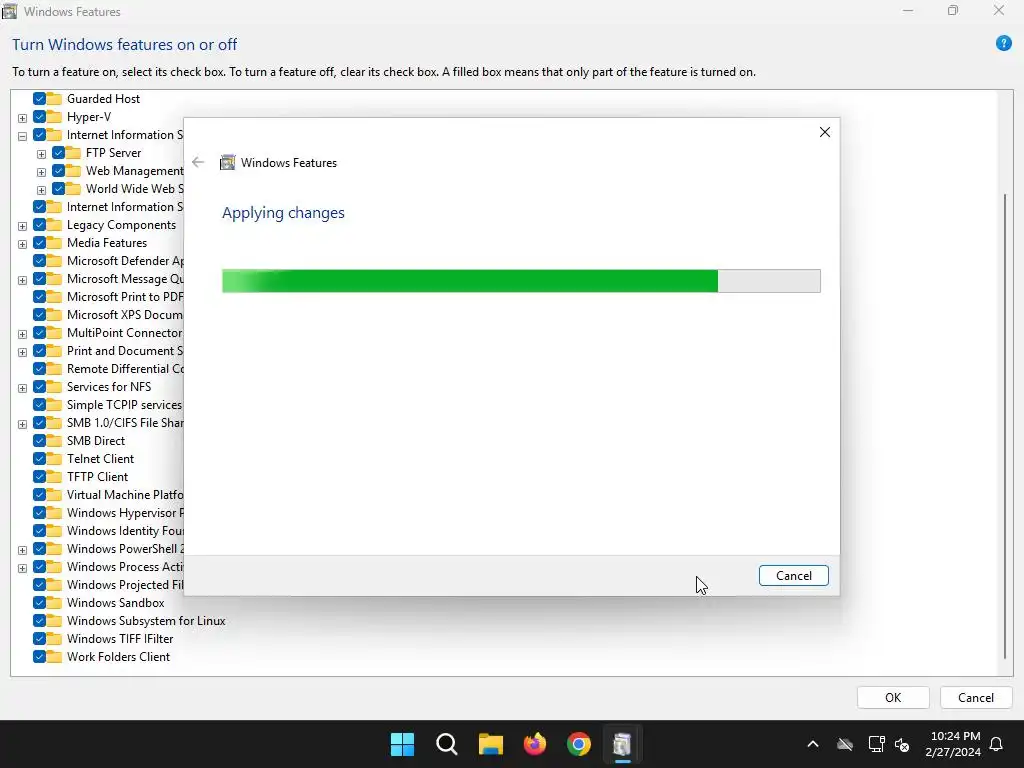
Task: Toggle the Legacy Components checkbox
Action: (x=39, y=225)
